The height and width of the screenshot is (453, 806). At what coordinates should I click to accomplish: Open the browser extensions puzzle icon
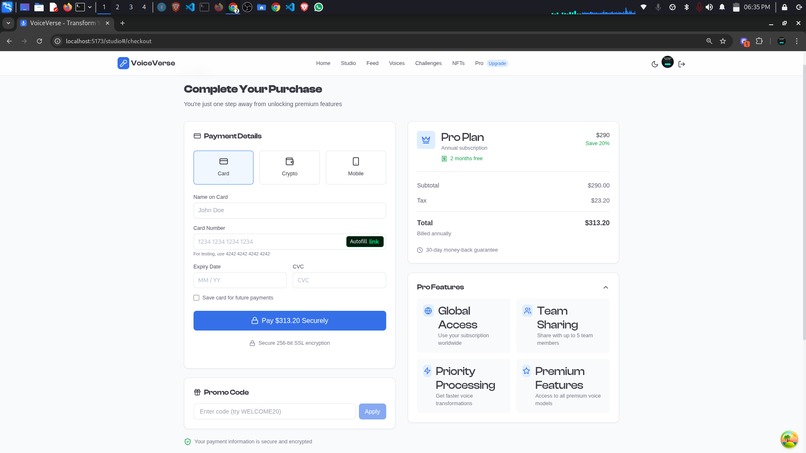(x=759, y=41)
